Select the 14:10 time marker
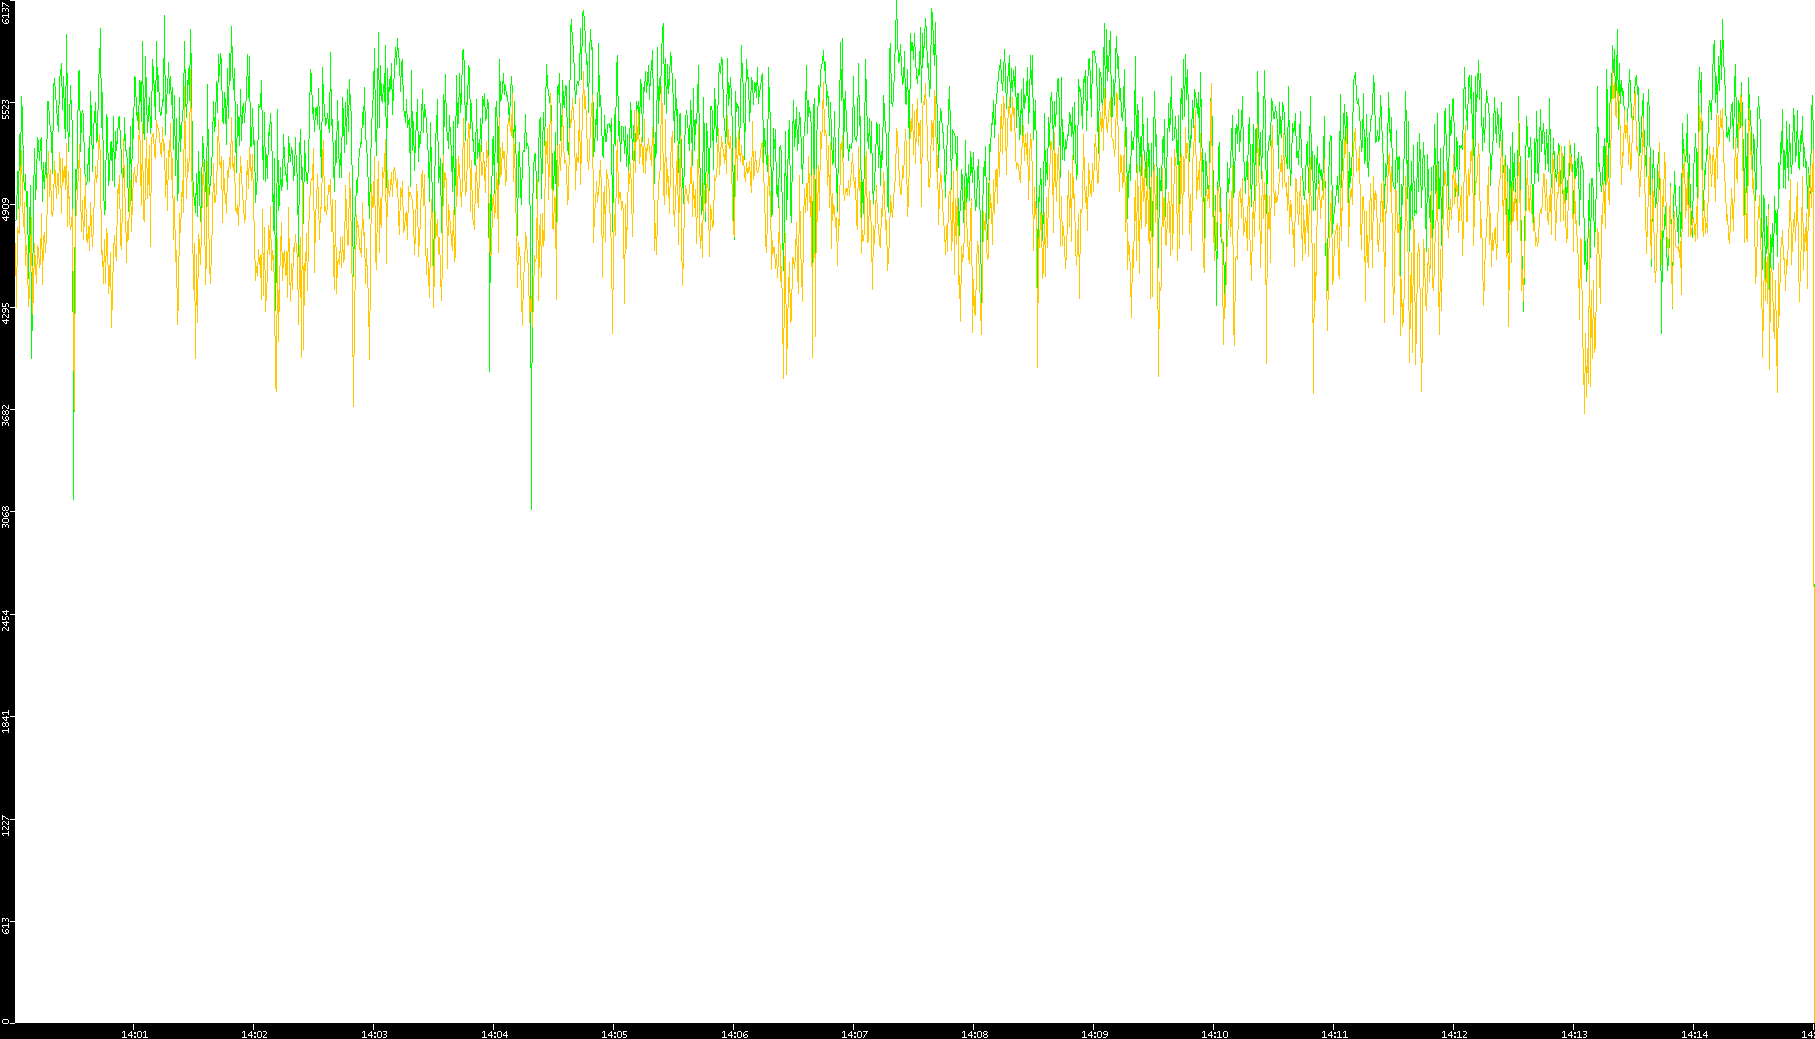Screen dimensions: 1815x1039 click(x=1214, y=1033)
